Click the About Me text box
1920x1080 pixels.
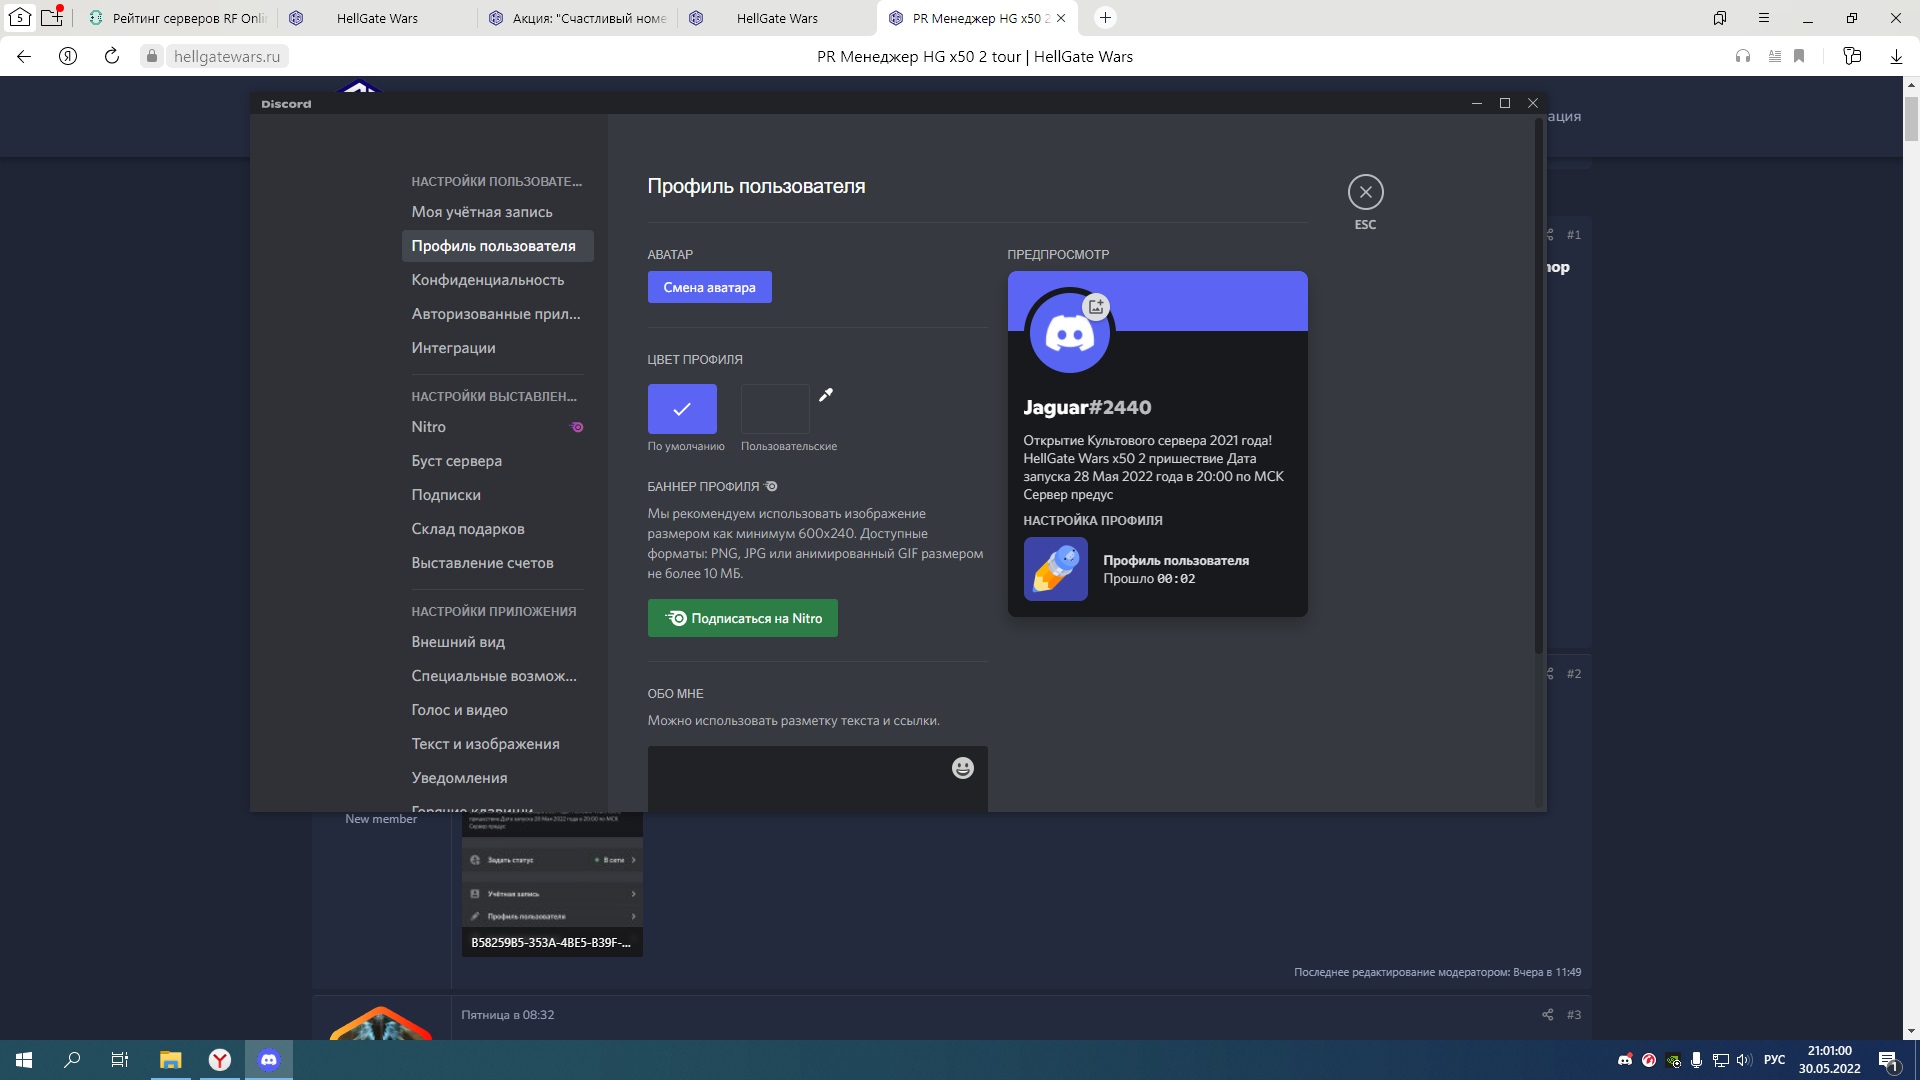[x=817, y=779]
